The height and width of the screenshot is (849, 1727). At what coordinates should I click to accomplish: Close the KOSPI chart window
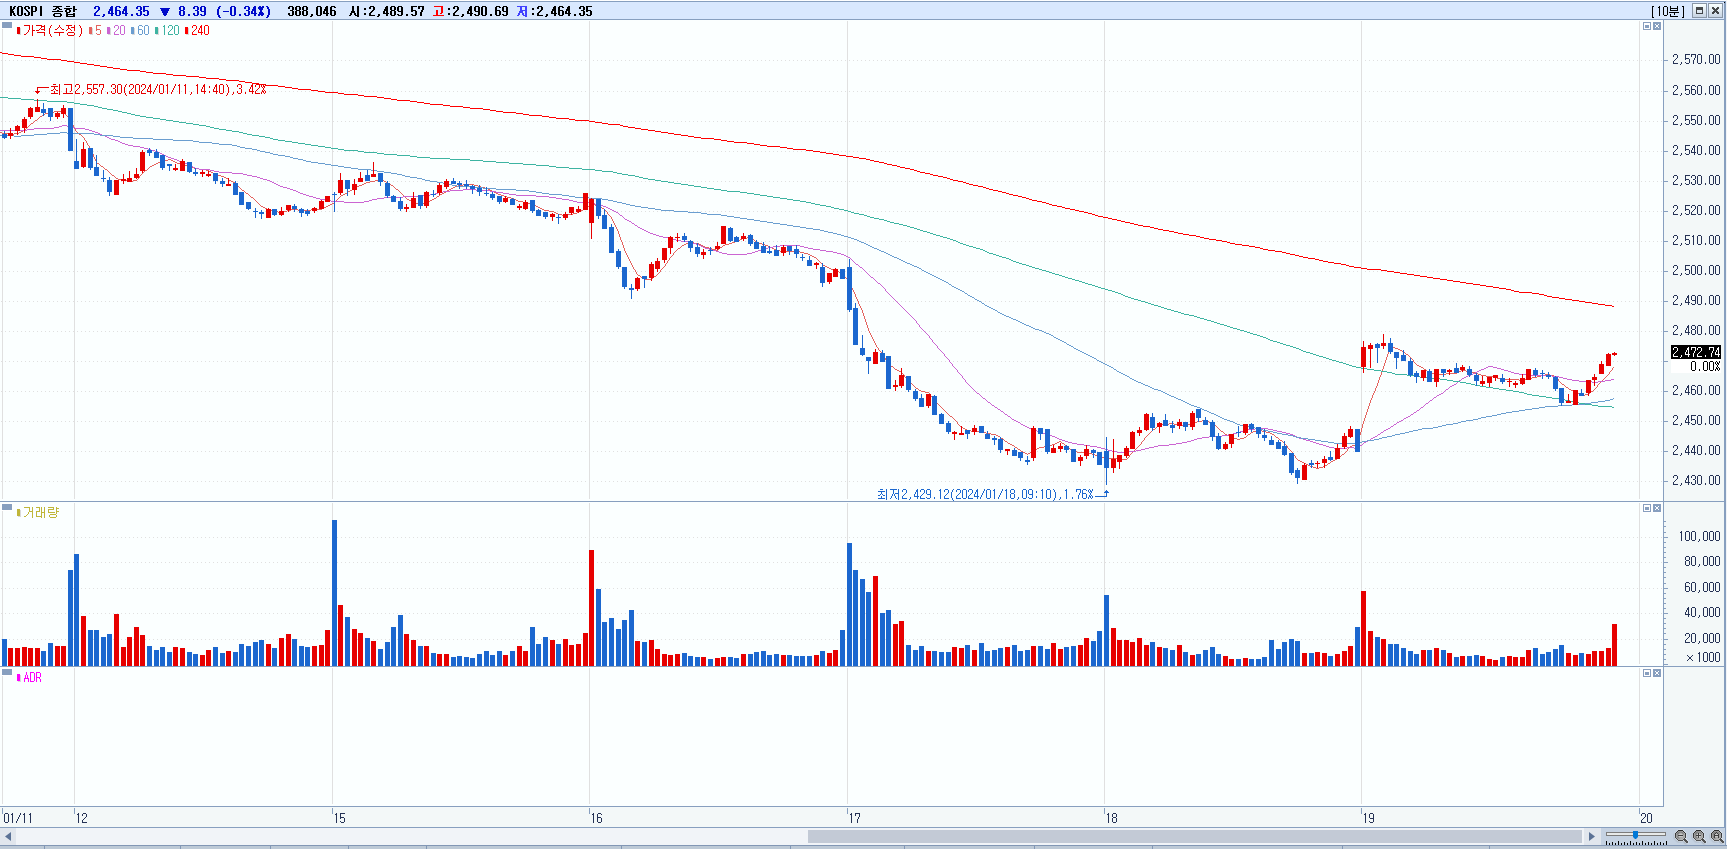tap(1715, 11)
